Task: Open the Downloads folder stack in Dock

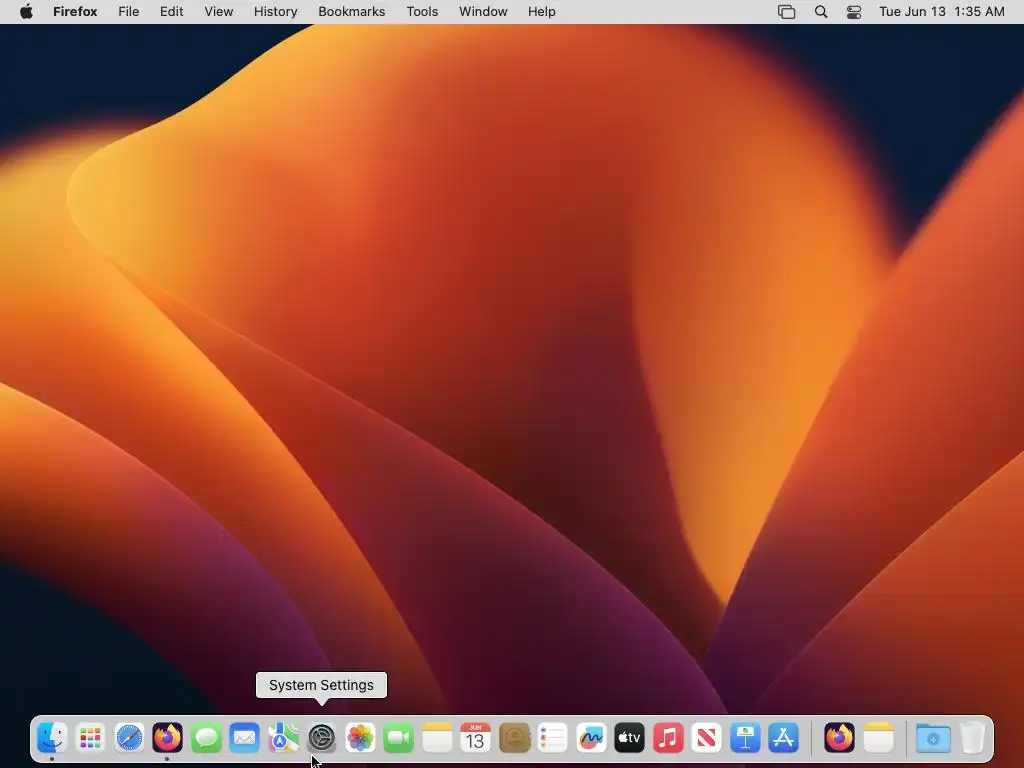Action: (933, 738)
